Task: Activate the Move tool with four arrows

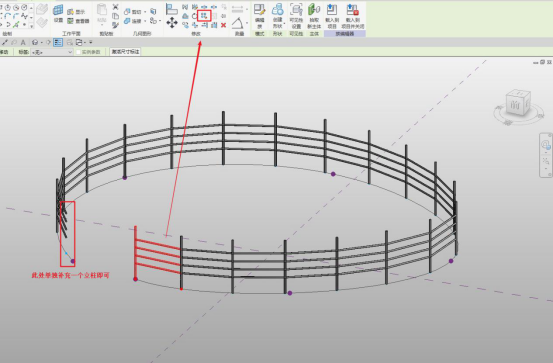Action: [172, 23]
